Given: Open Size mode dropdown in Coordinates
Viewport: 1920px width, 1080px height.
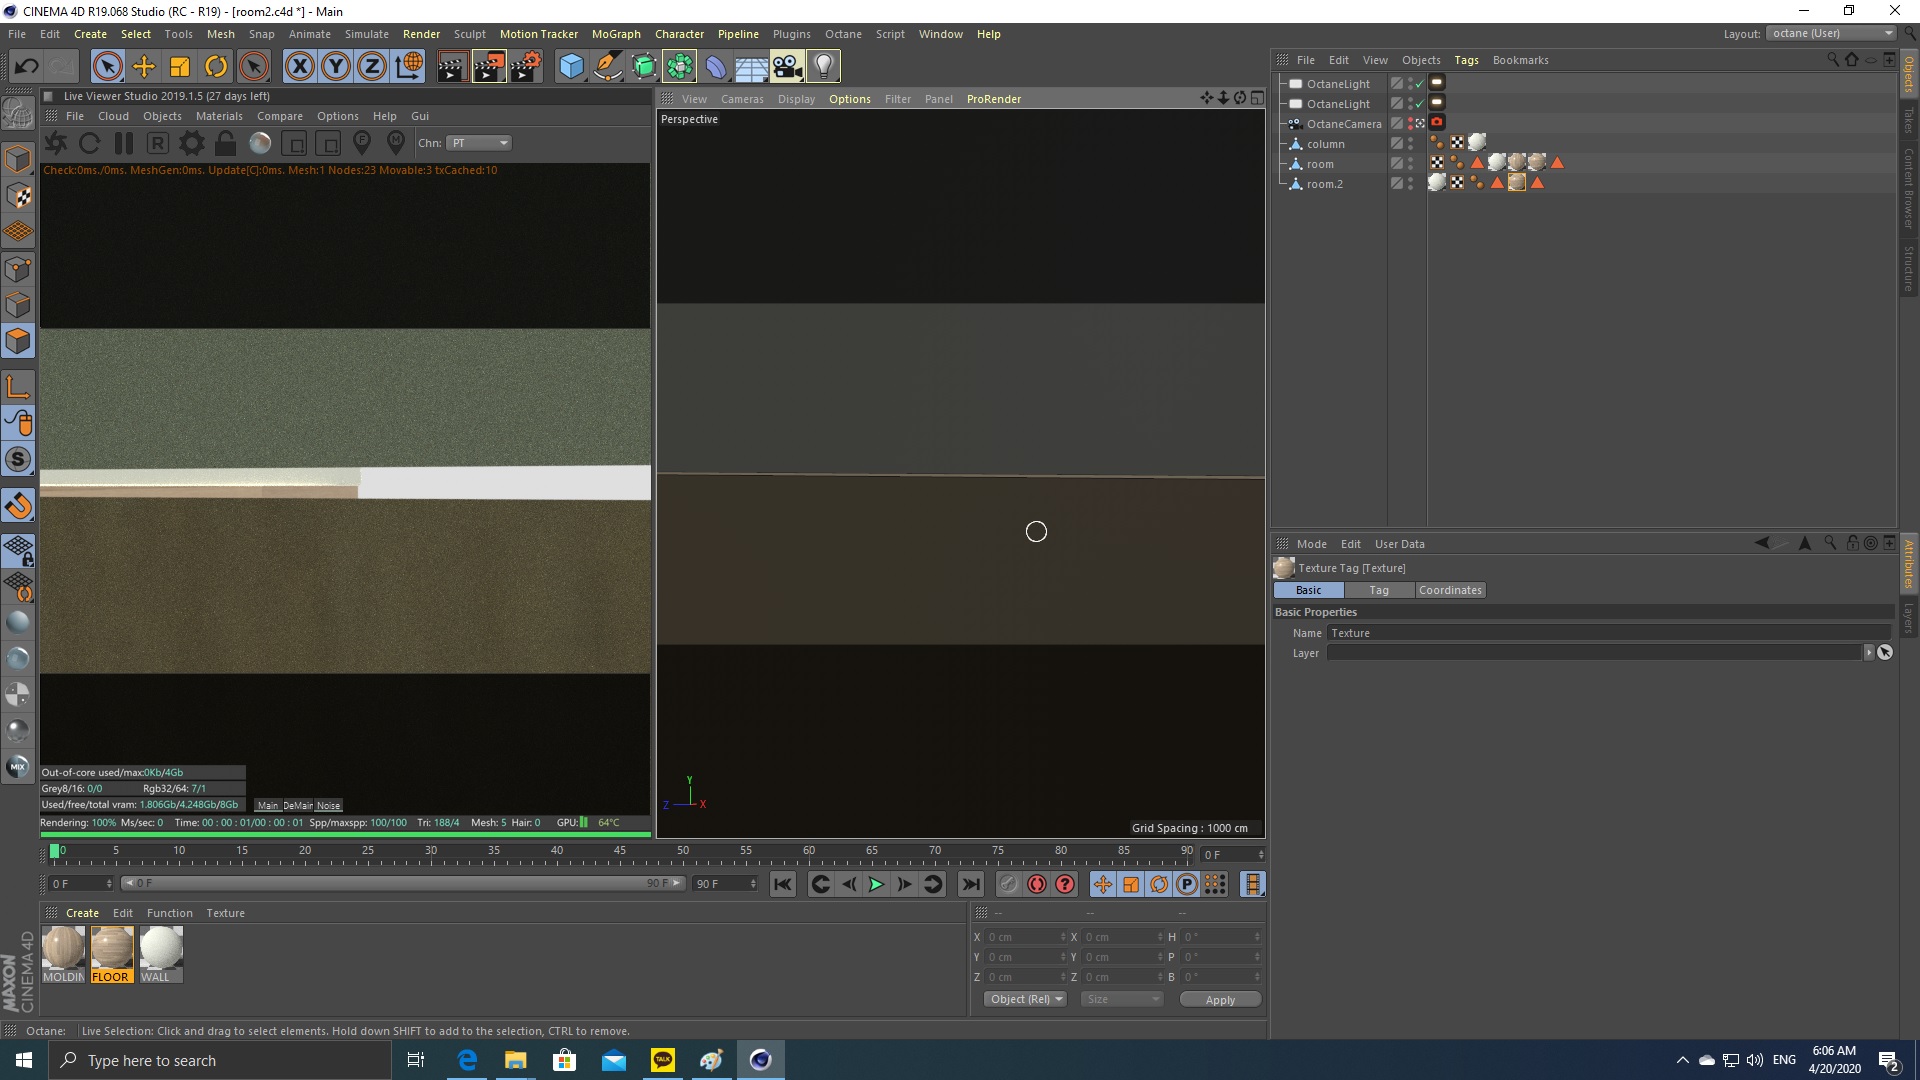Looking at the screenshot, I should (1121, 999).
